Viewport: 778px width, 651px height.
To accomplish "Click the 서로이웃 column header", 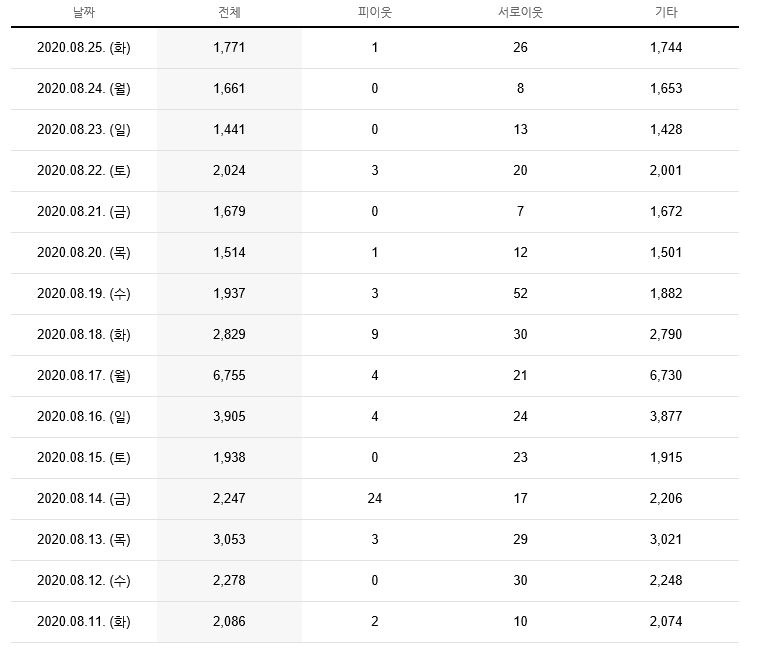I will (x=520, y=12).
